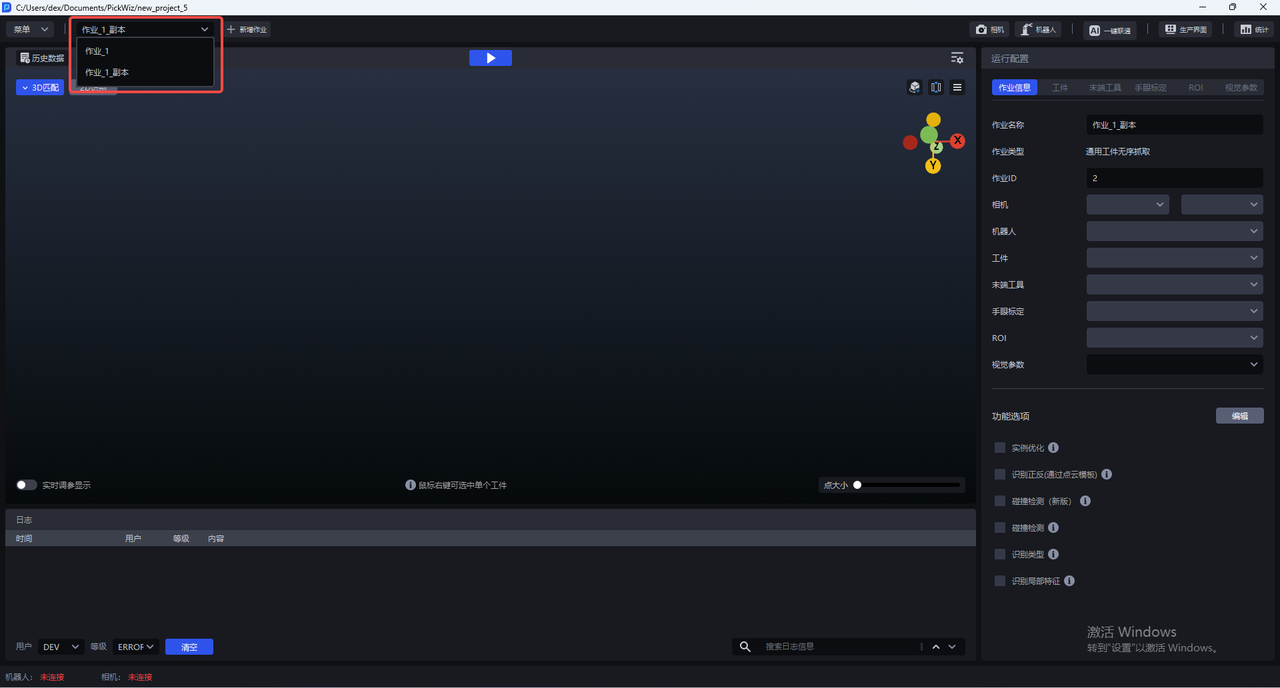Switch to the 末端工具 tab
The width and height of the screenshot is (1280, 688).
tap(1105, 88)
